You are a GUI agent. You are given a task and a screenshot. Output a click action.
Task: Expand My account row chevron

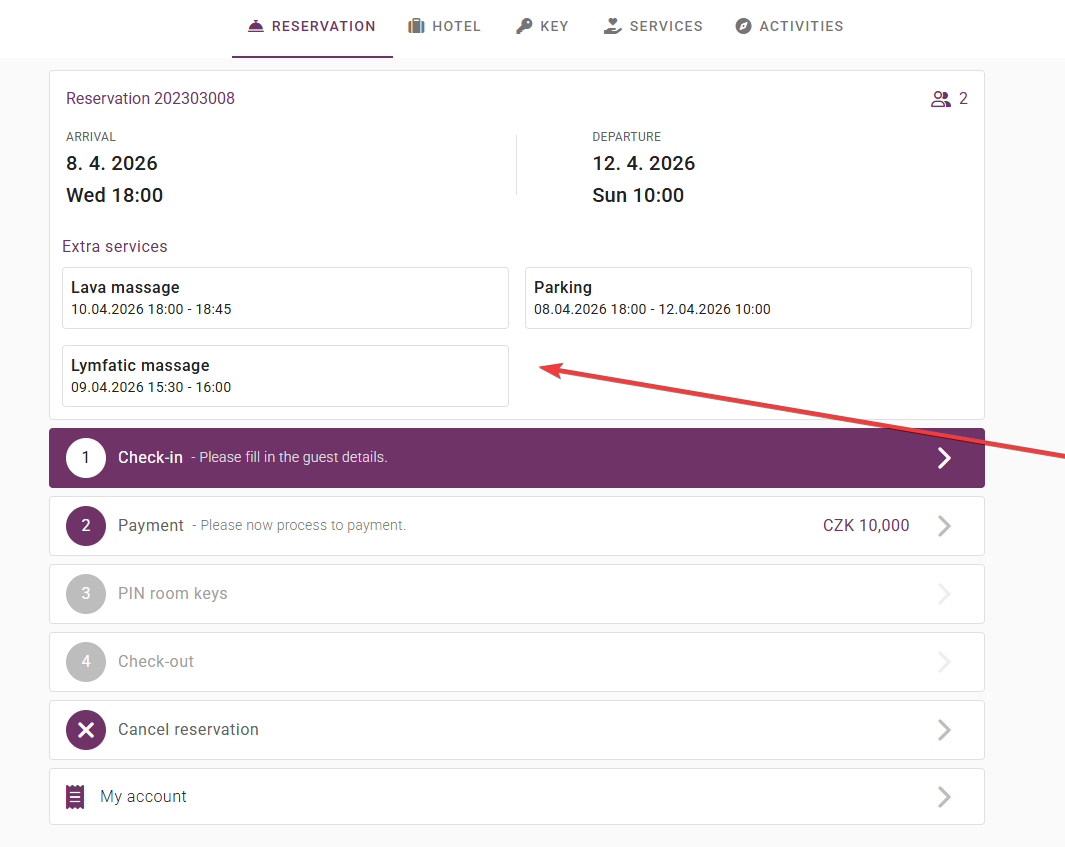pyautogui.click(x=943, y=797)
